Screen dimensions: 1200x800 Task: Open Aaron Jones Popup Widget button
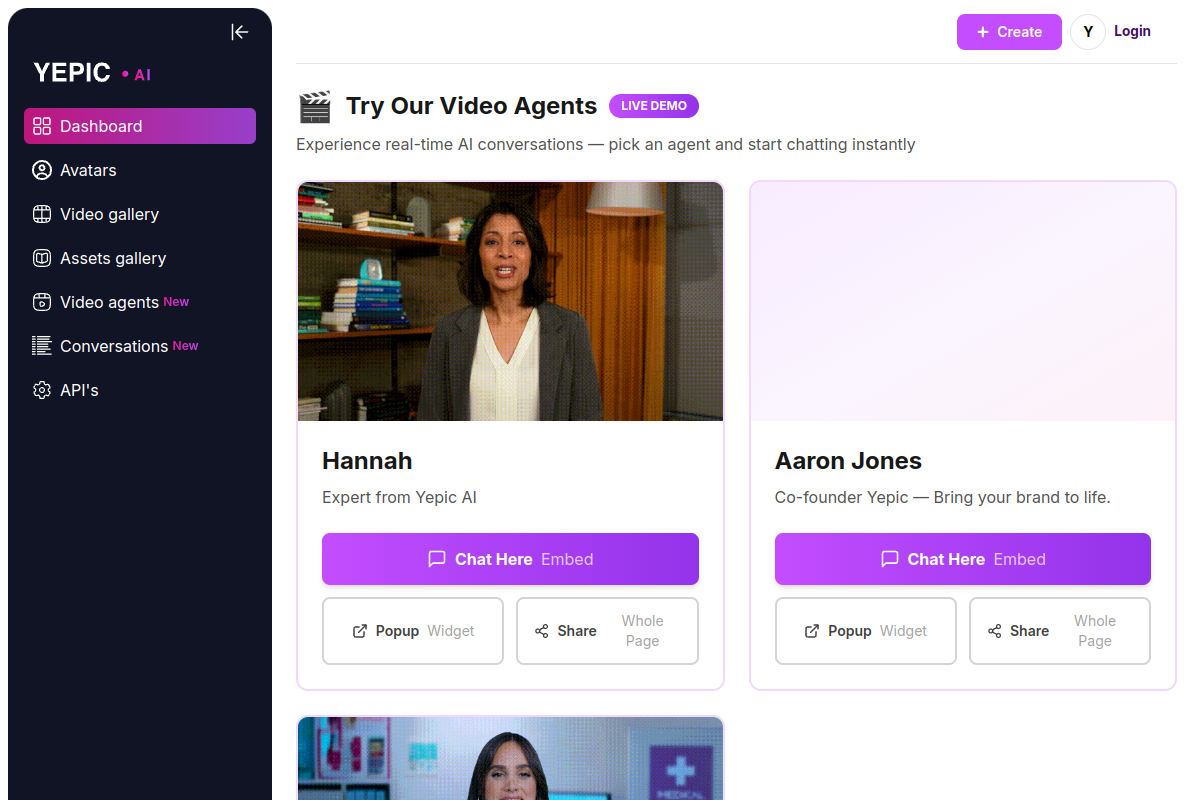click(866, 631)
